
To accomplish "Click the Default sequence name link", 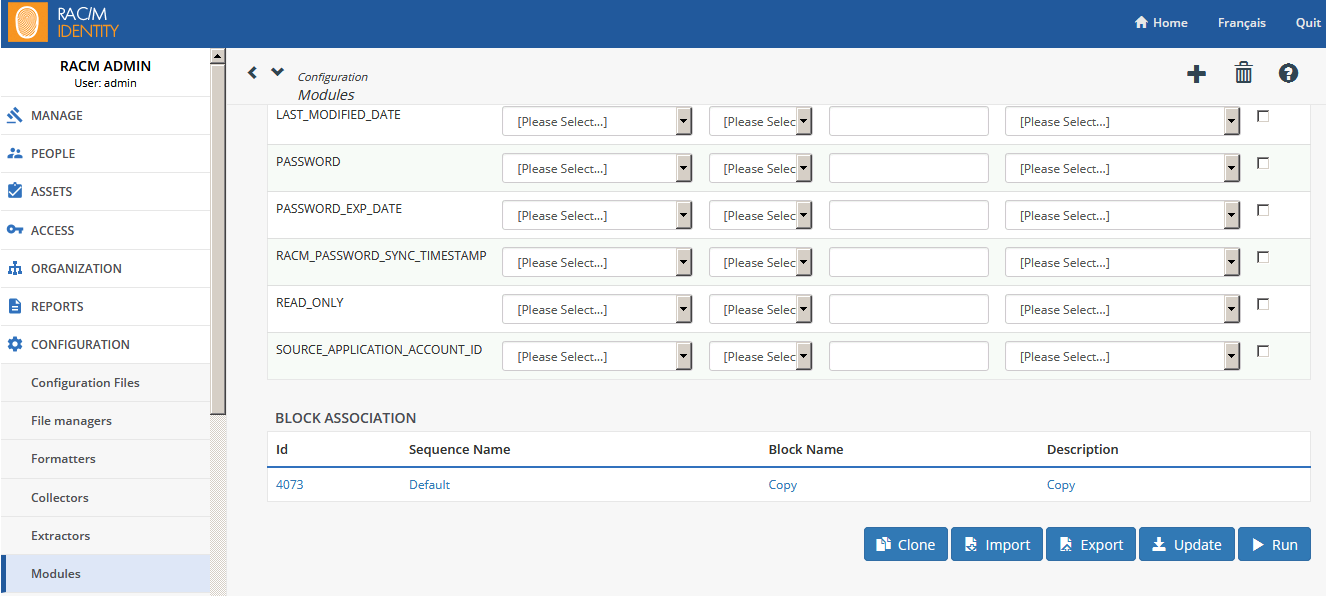I will point(429,485).
